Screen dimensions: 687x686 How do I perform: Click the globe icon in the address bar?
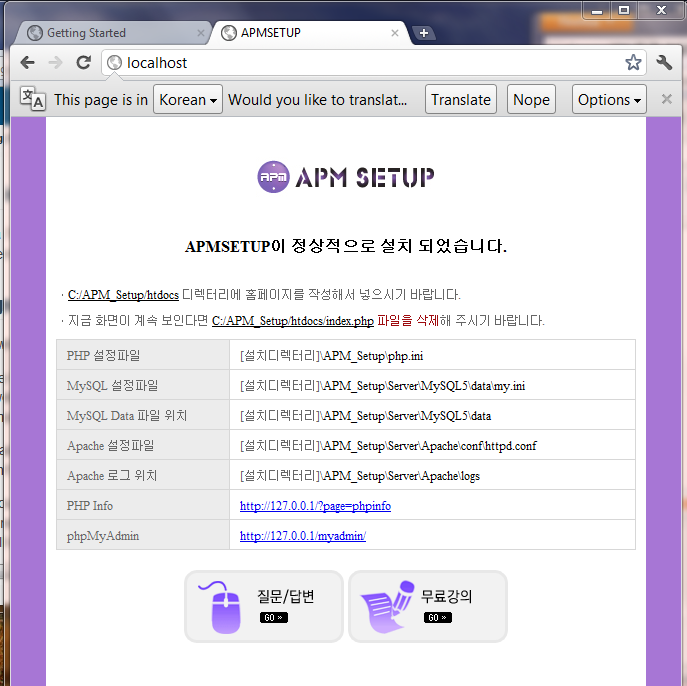point(114,63)
